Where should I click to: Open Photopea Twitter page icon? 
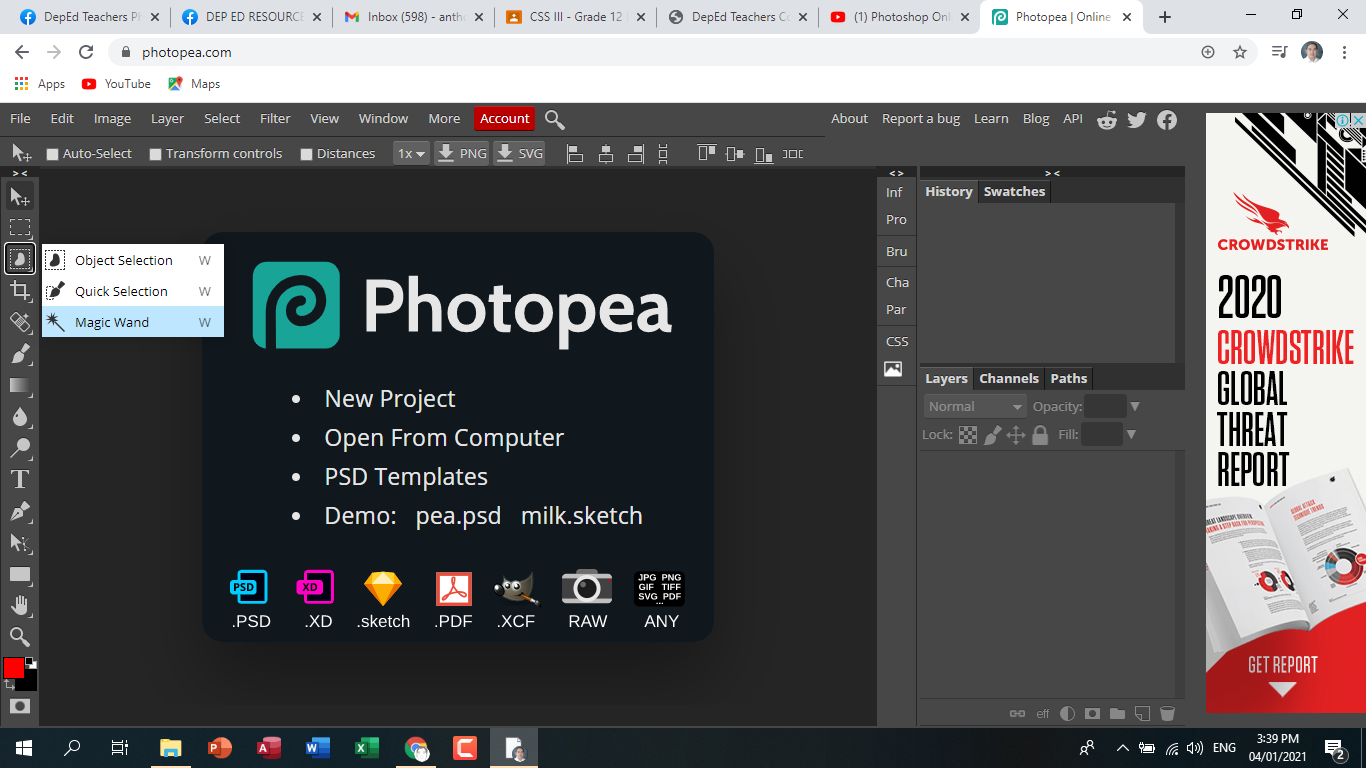(x=1137, y=120)
